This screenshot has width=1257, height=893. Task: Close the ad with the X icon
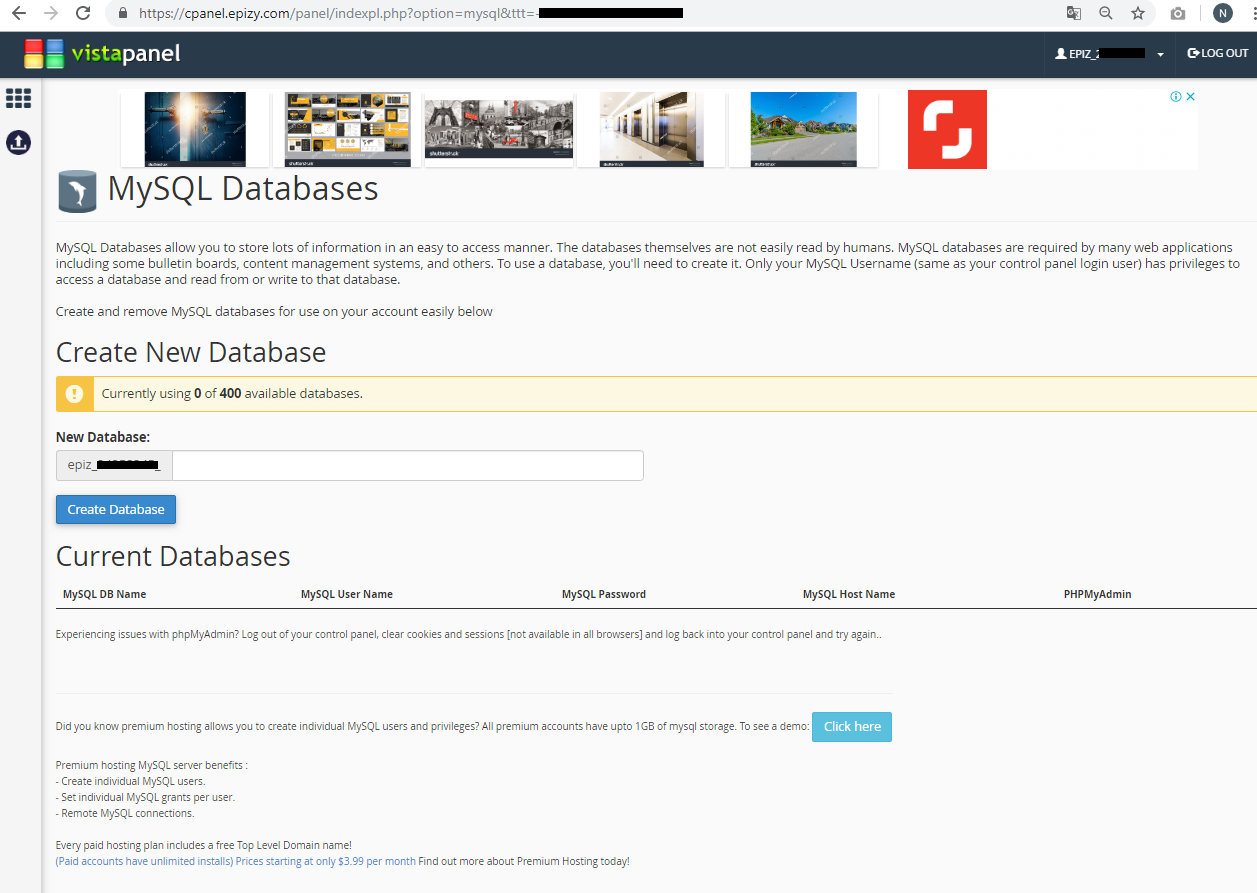click(1191, 97)
